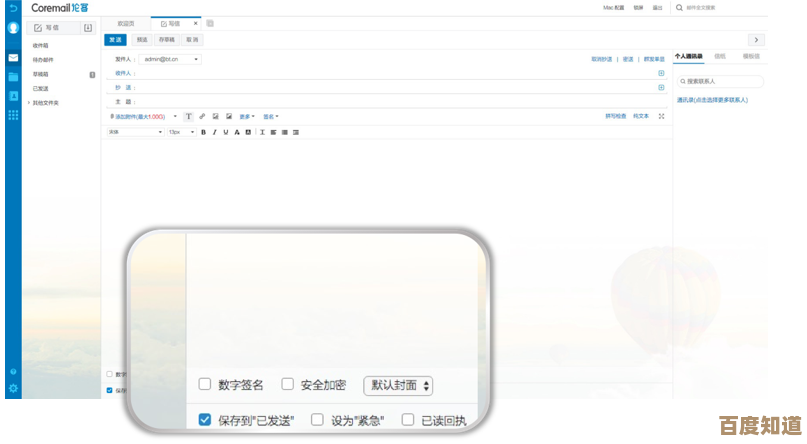
Task: Toggle the T text formatting icon
Action: [188, 116]
